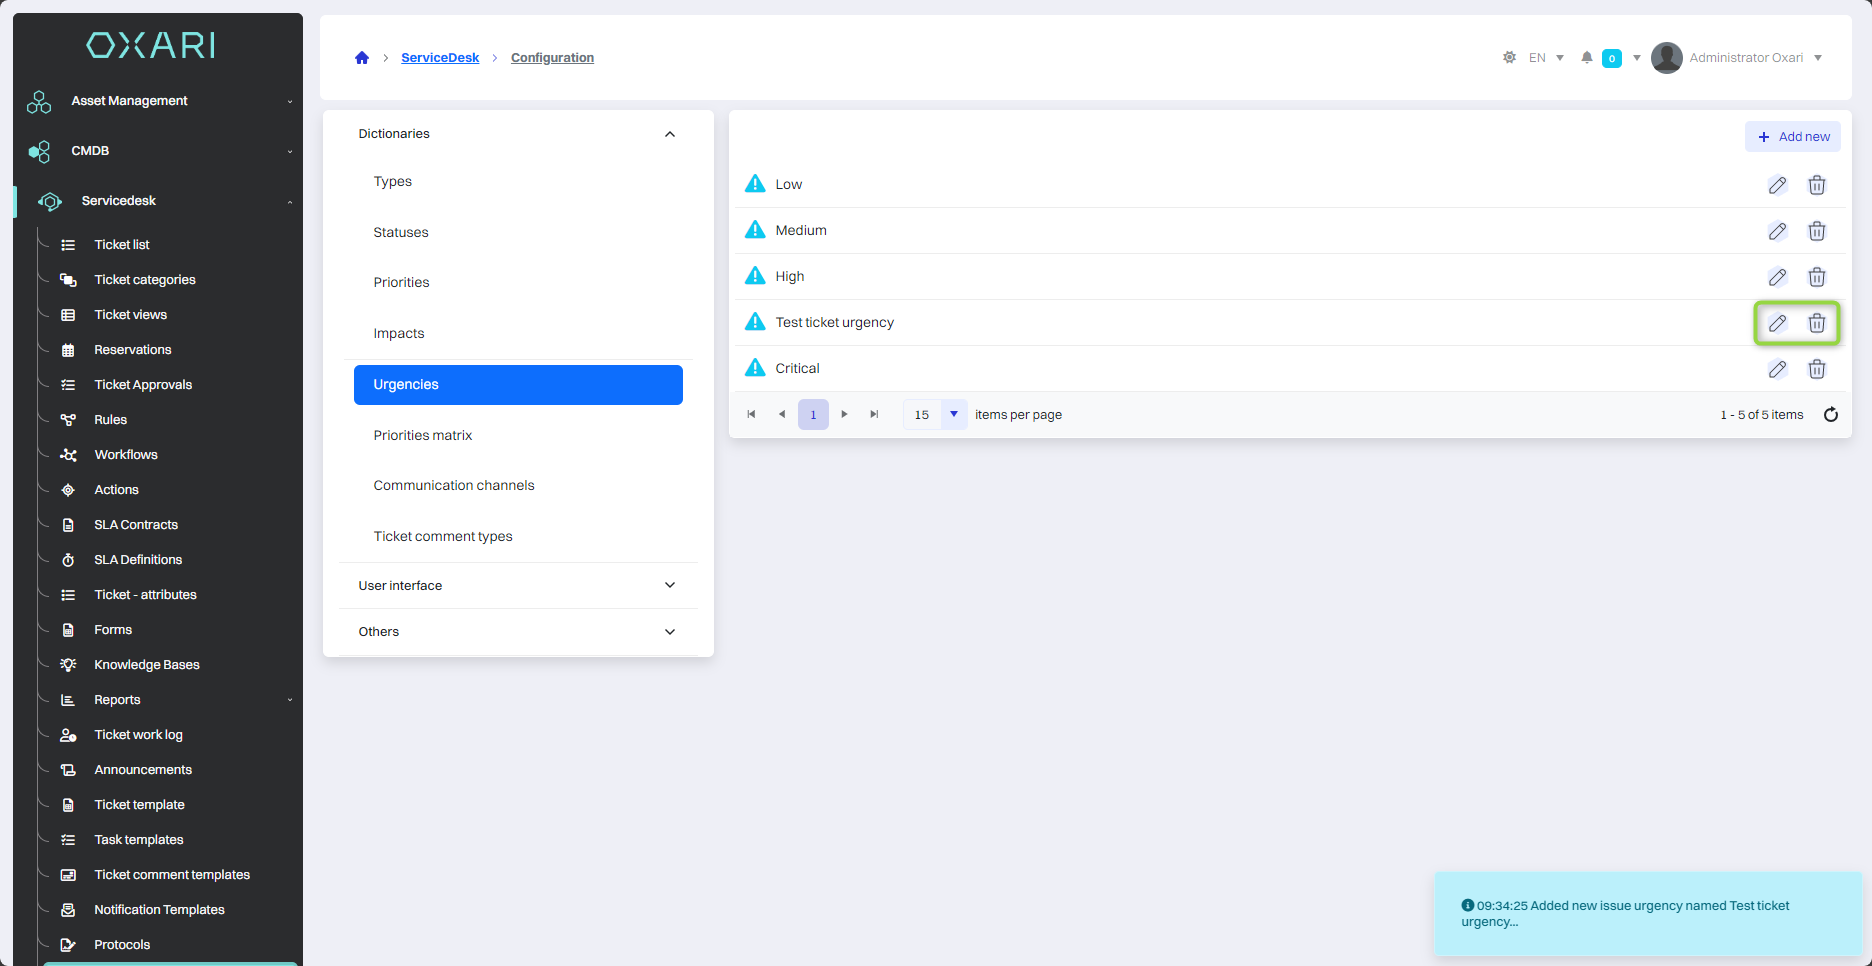Delete the Critical urgency entry
Image resolution: width=1872 pixels, height=966 pixels.
(1817, 369)
